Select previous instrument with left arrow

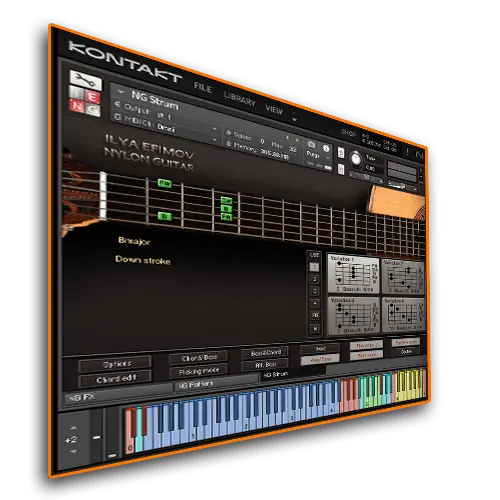click(288, 137)
